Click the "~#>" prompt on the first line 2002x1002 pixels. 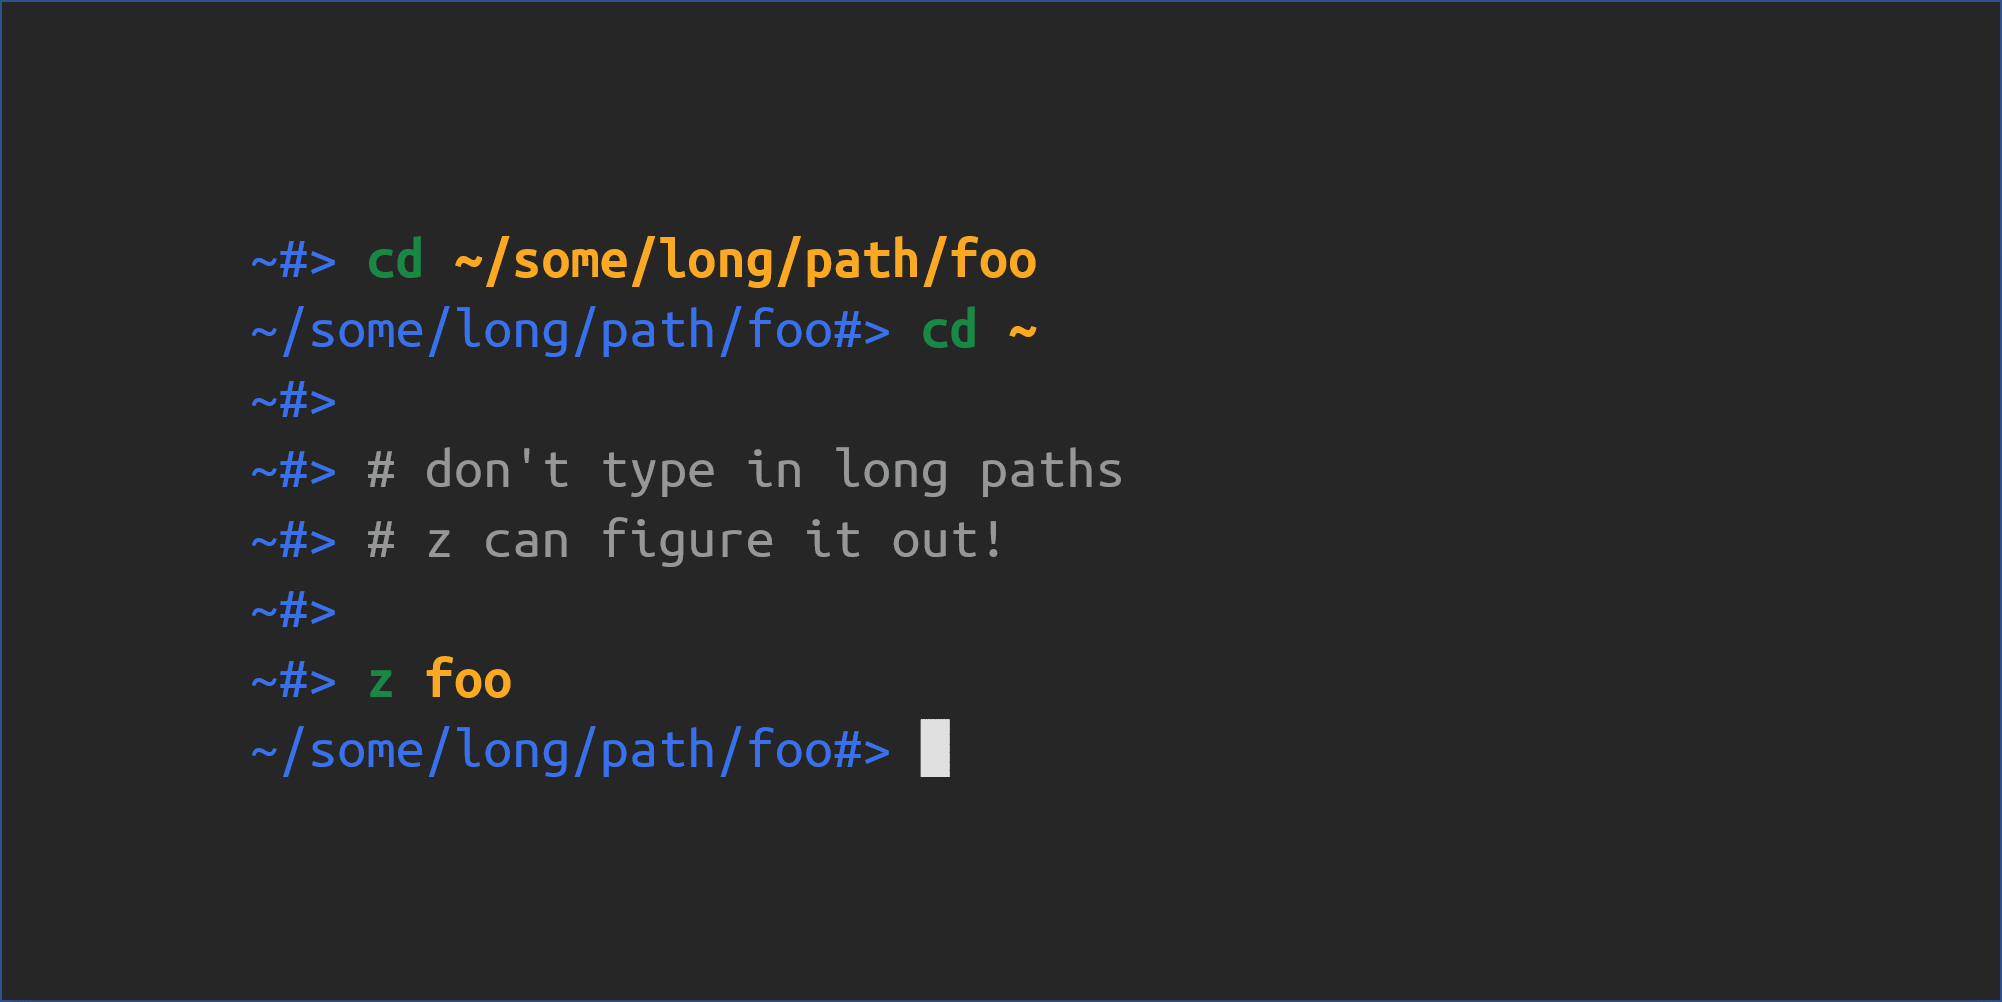click(x=294, y=262)
